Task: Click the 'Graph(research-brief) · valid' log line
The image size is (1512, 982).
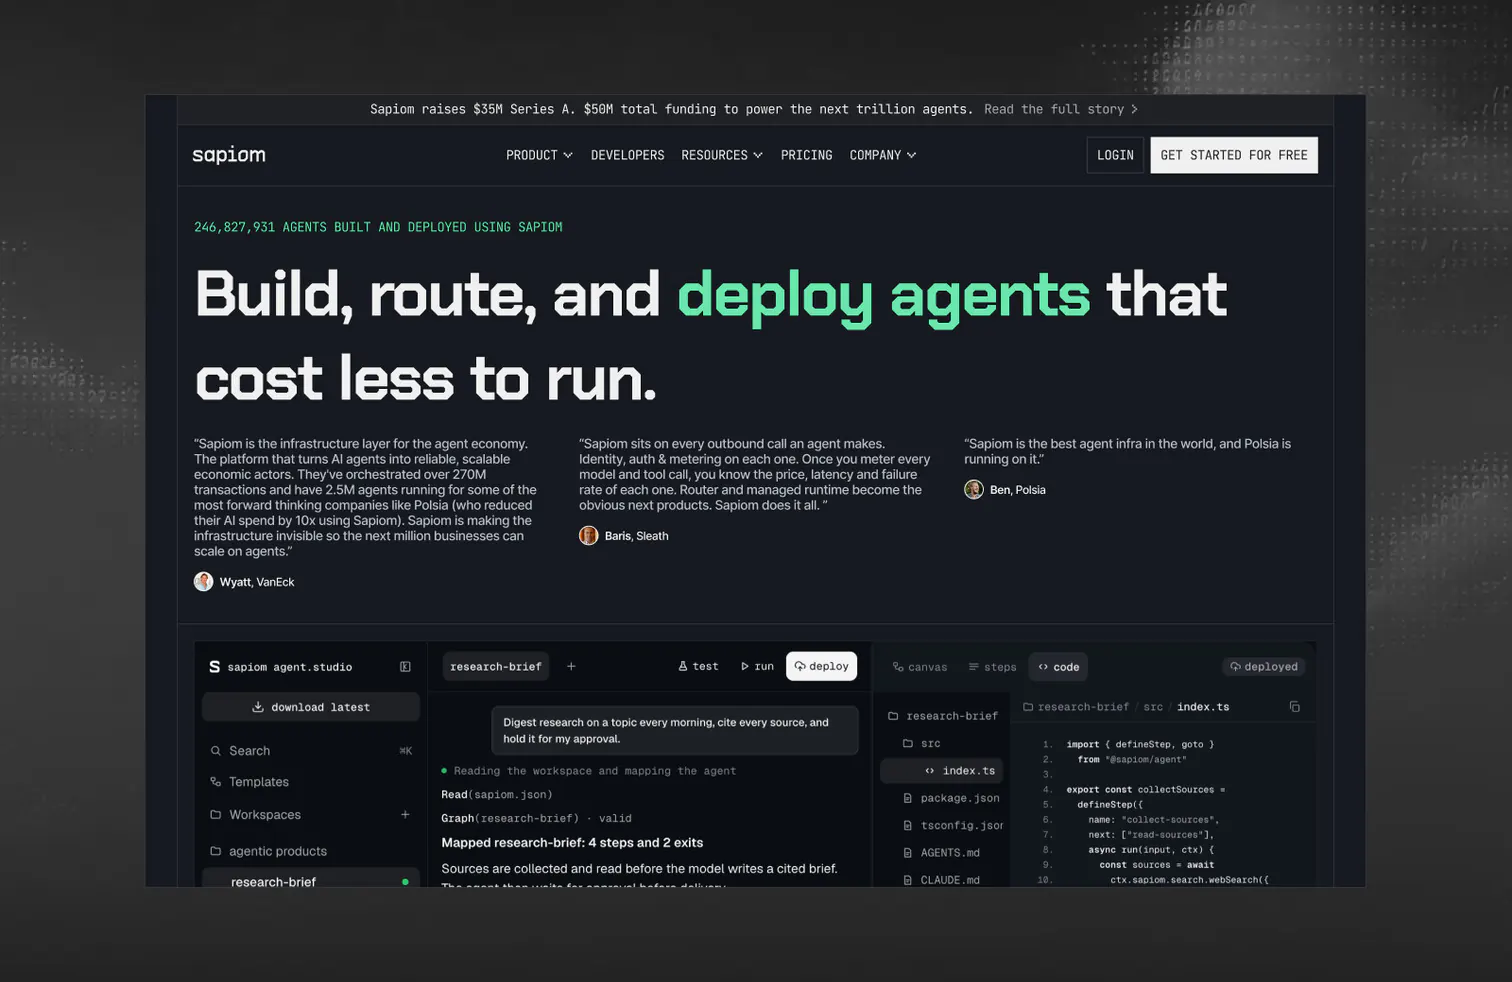Action: tap(536, 818)
